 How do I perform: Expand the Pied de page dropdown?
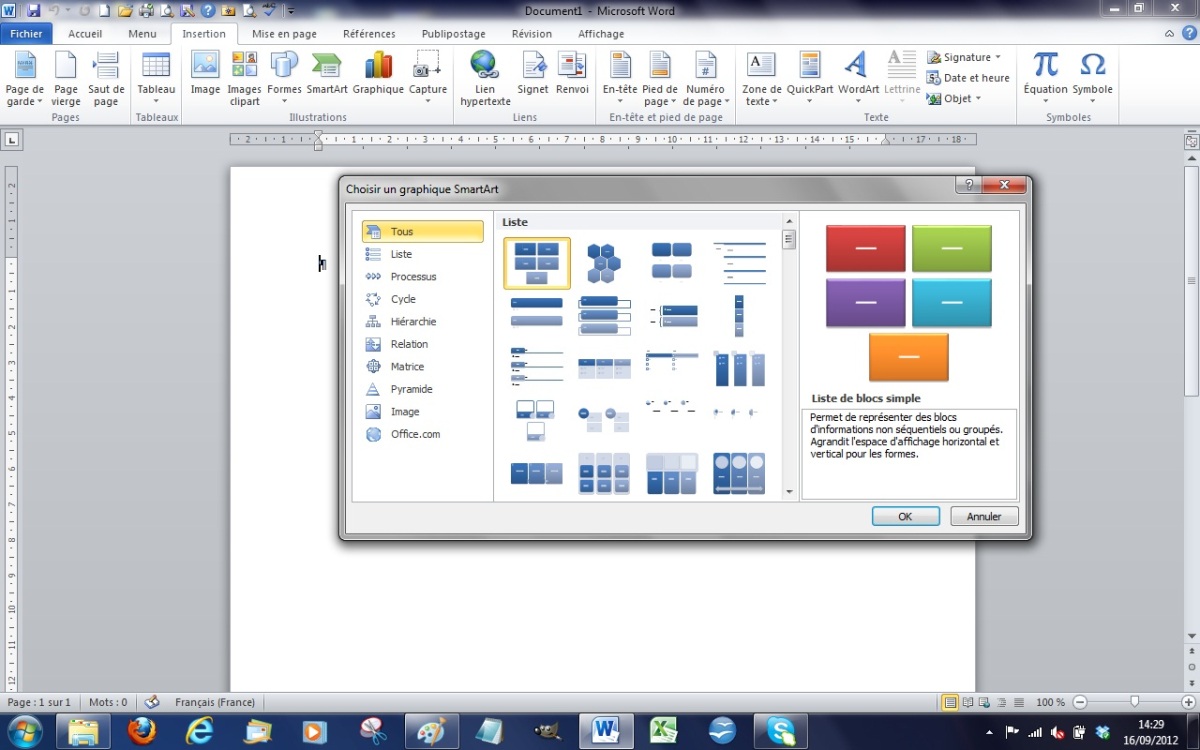[x=660, y=79]
